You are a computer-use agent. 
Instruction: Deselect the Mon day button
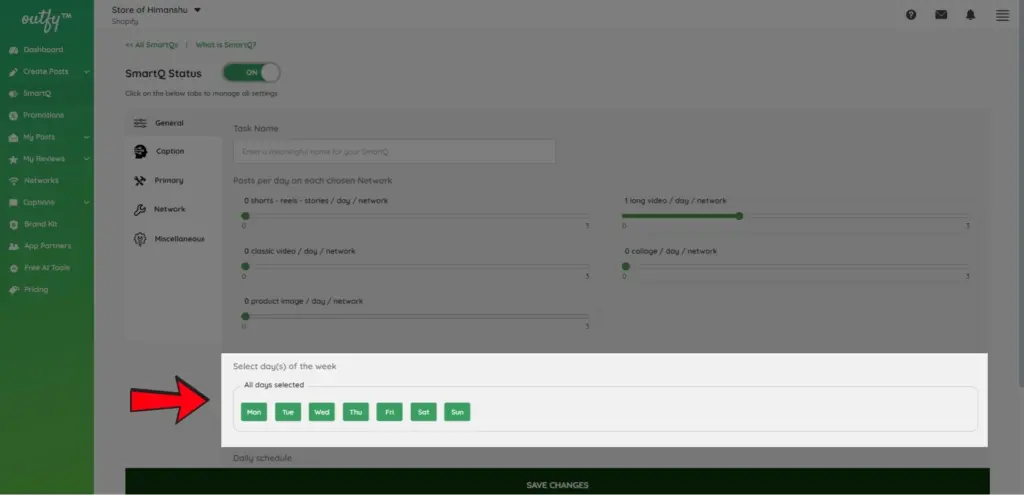[254, 412]
